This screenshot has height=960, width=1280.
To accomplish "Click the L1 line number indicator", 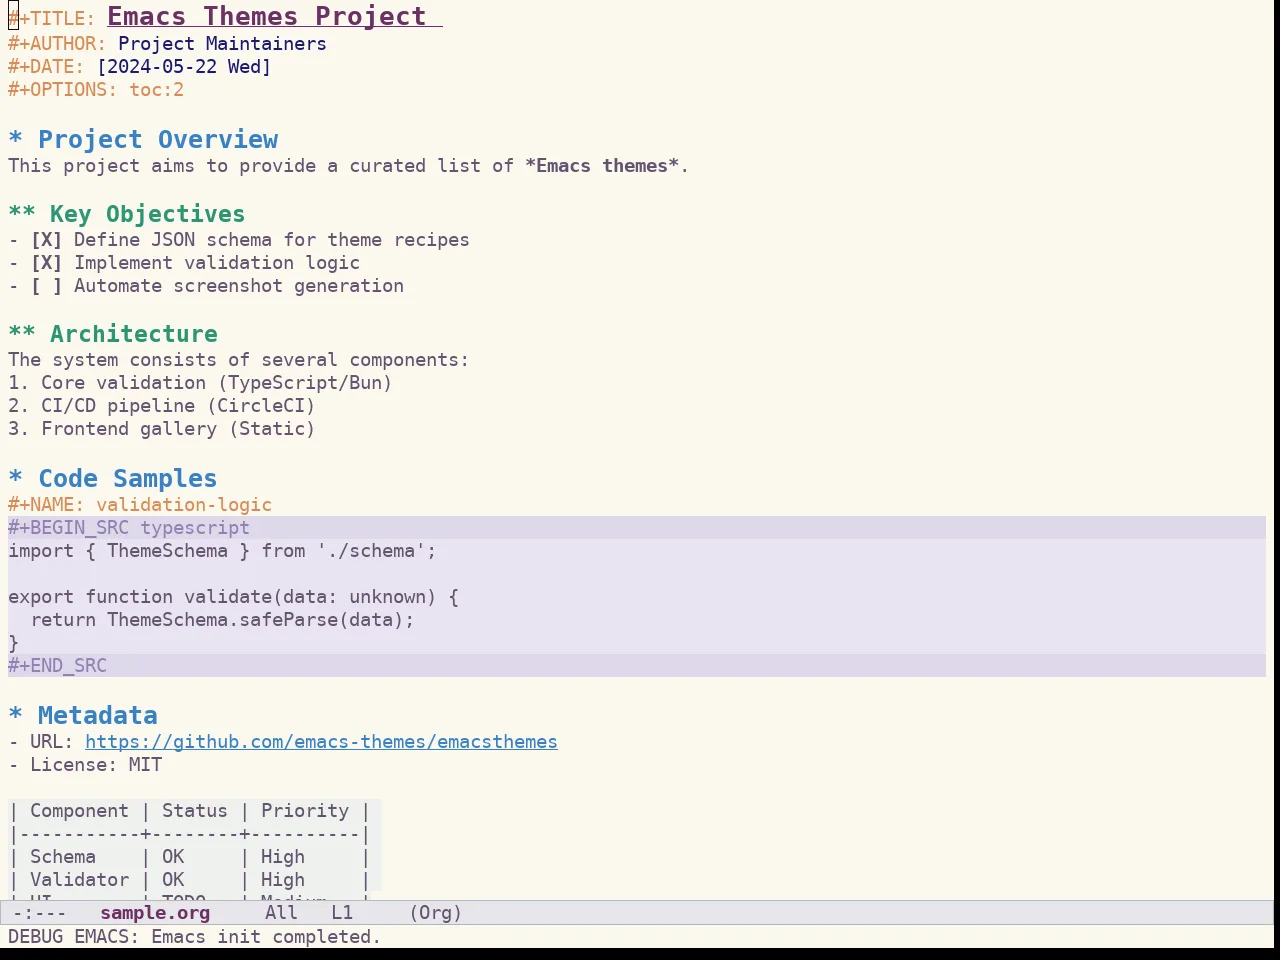I will pyautogui.click(x=342, y=913).
